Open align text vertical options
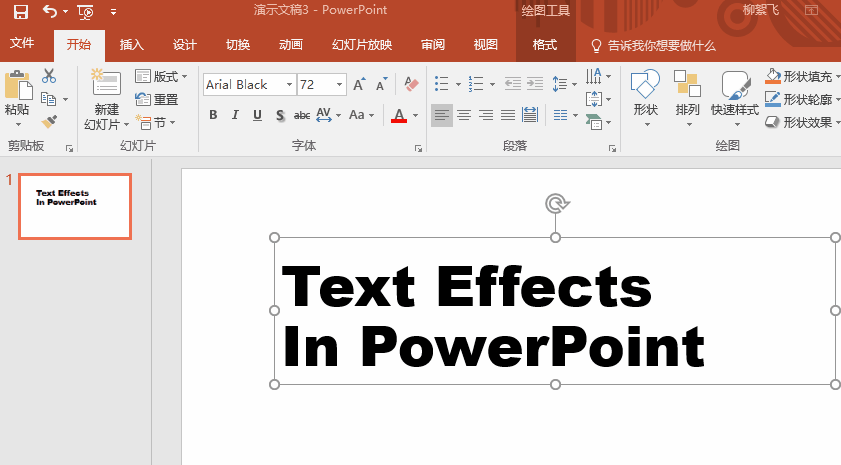The width and height of the screenshot is (841, 465). click(x=598, y=99)
